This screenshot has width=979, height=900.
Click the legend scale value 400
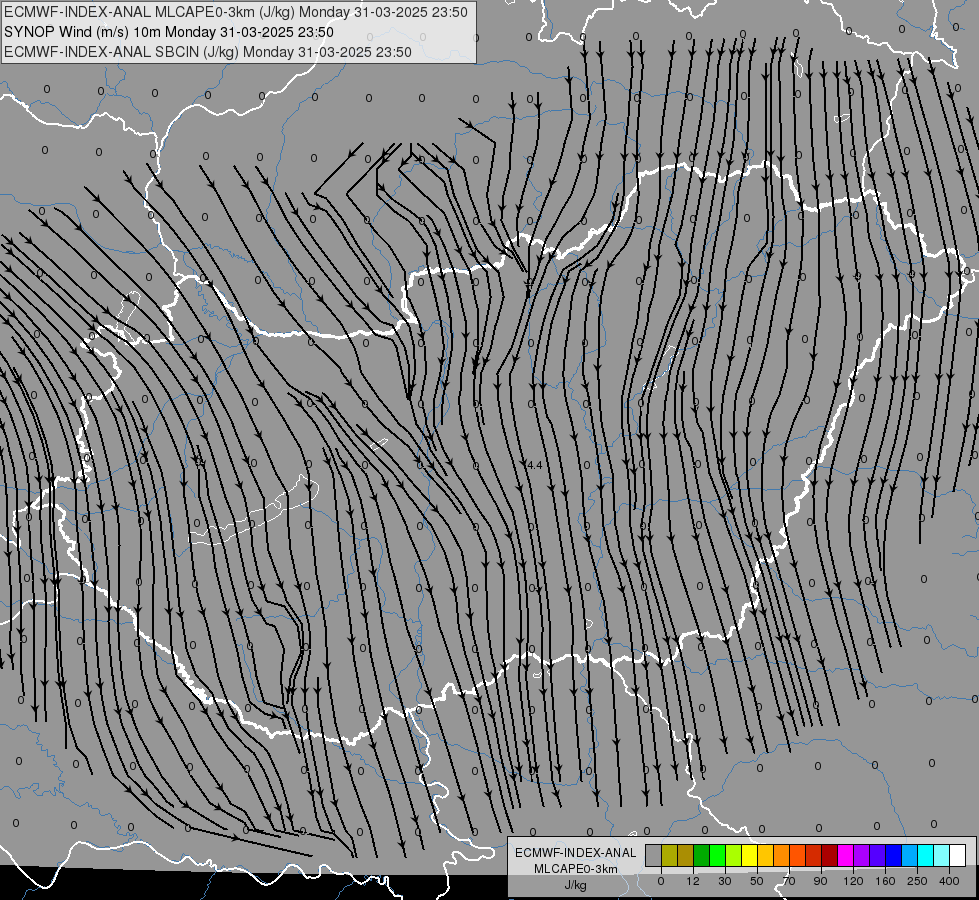click(x=949, y=881)
